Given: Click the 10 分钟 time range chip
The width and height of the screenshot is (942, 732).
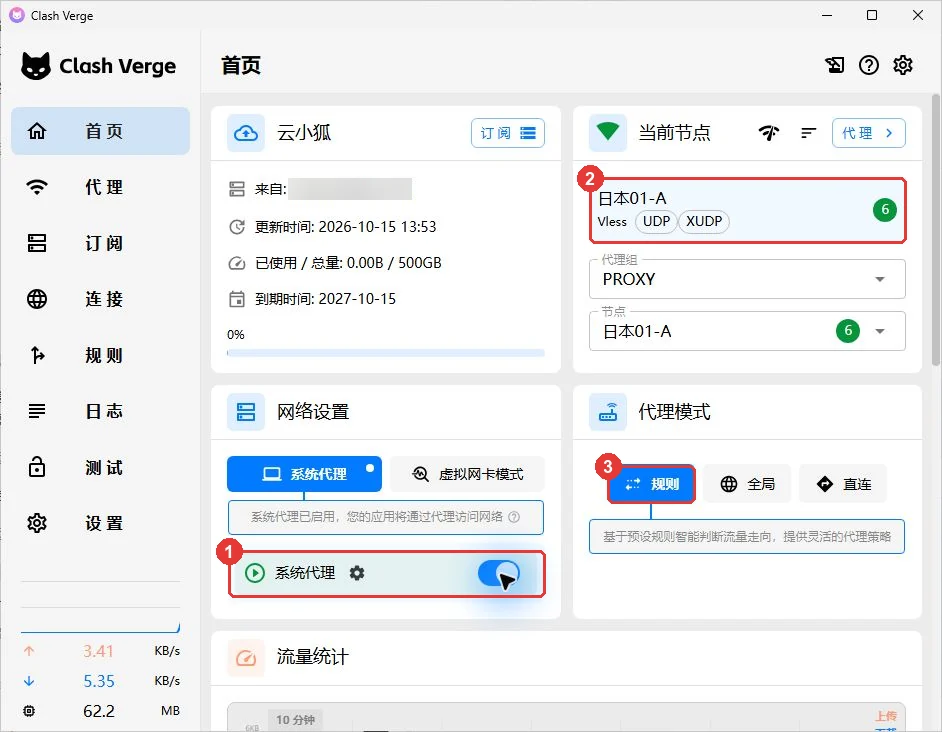Looking at the screenshot, I should click(295, 720).
